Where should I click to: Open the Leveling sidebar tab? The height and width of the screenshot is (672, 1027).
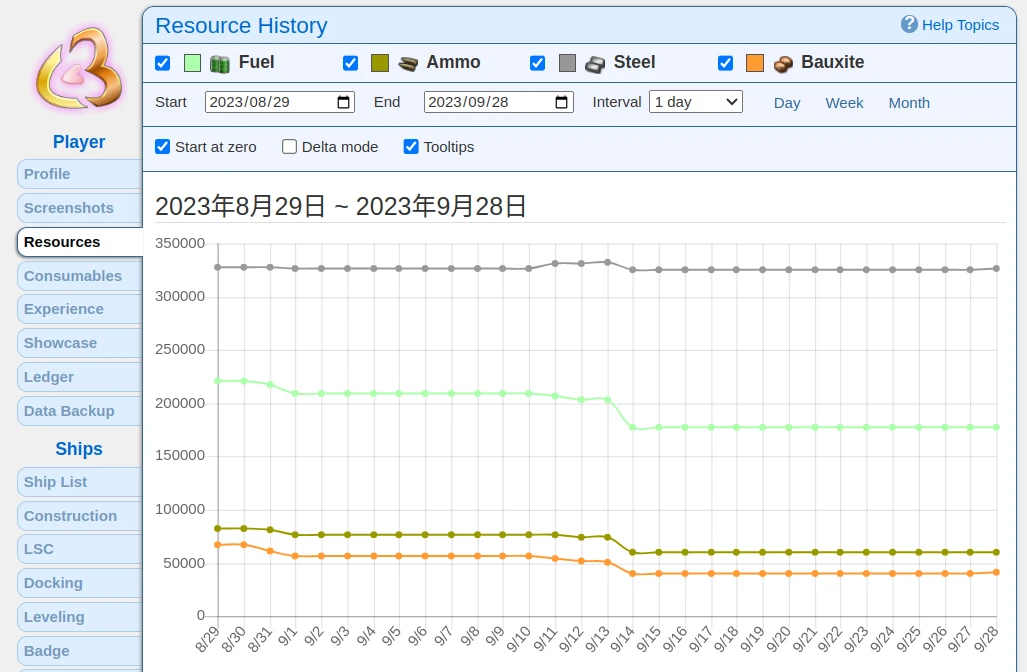[80, 617]
